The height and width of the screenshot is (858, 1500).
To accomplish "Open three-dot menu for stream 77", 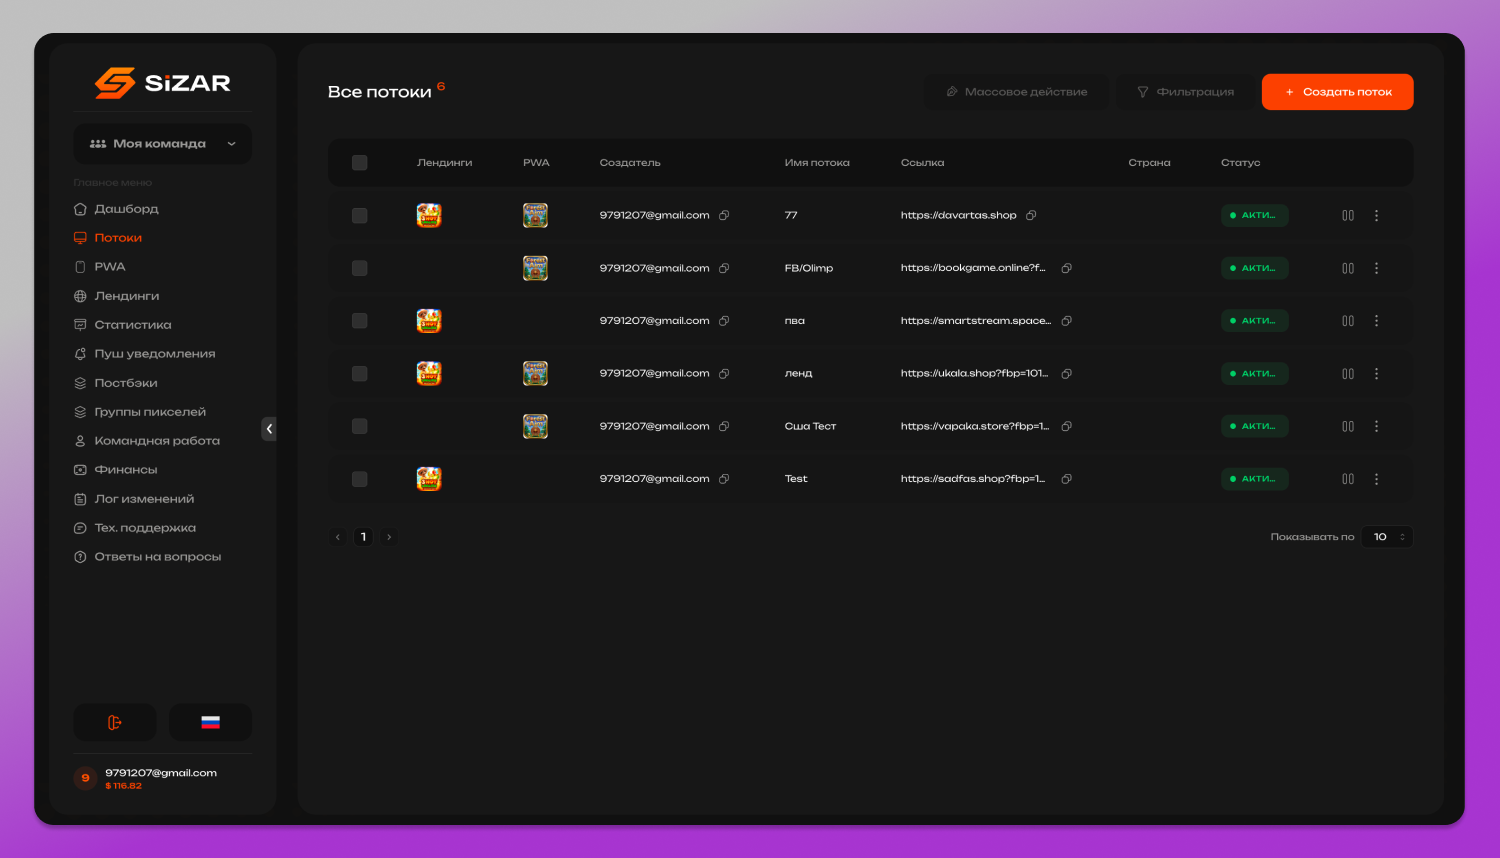I will point(1376,215).
